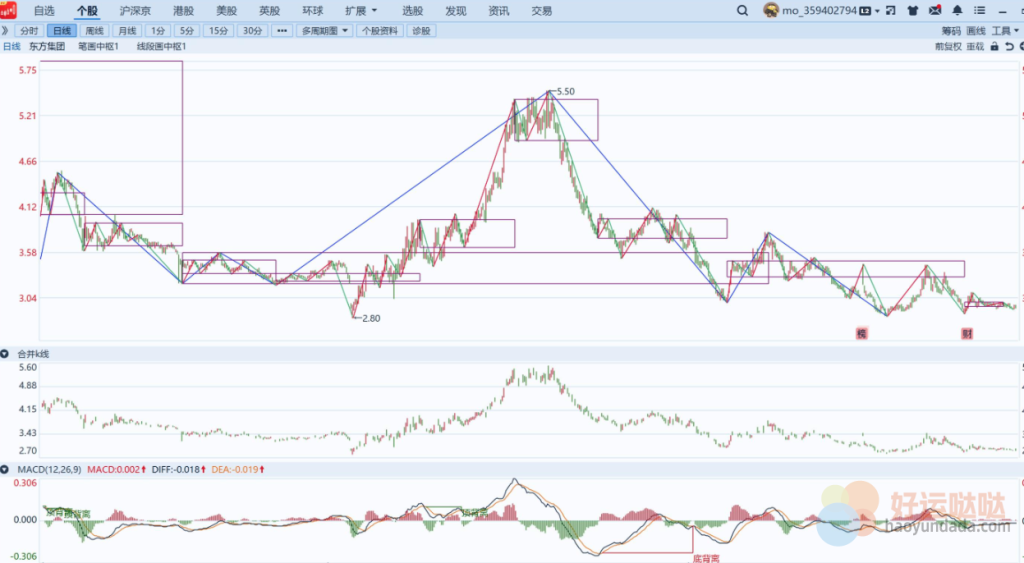Open the 美股 tab
The image size is (1024, 563).
227,11
